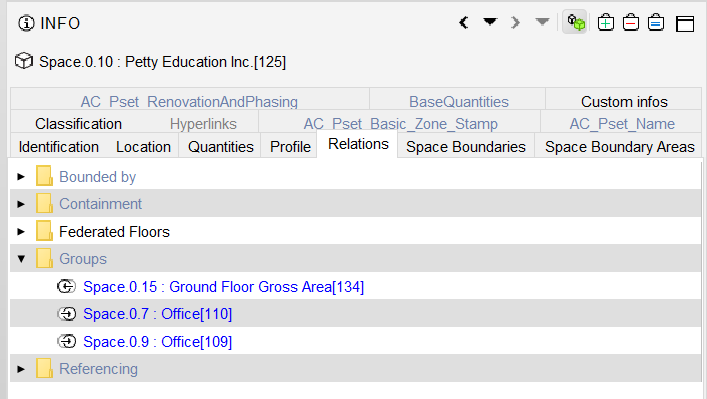Toggle the green cube selection sync button
The width and height of the screenshot is (707, 399).
pos(575,22)
